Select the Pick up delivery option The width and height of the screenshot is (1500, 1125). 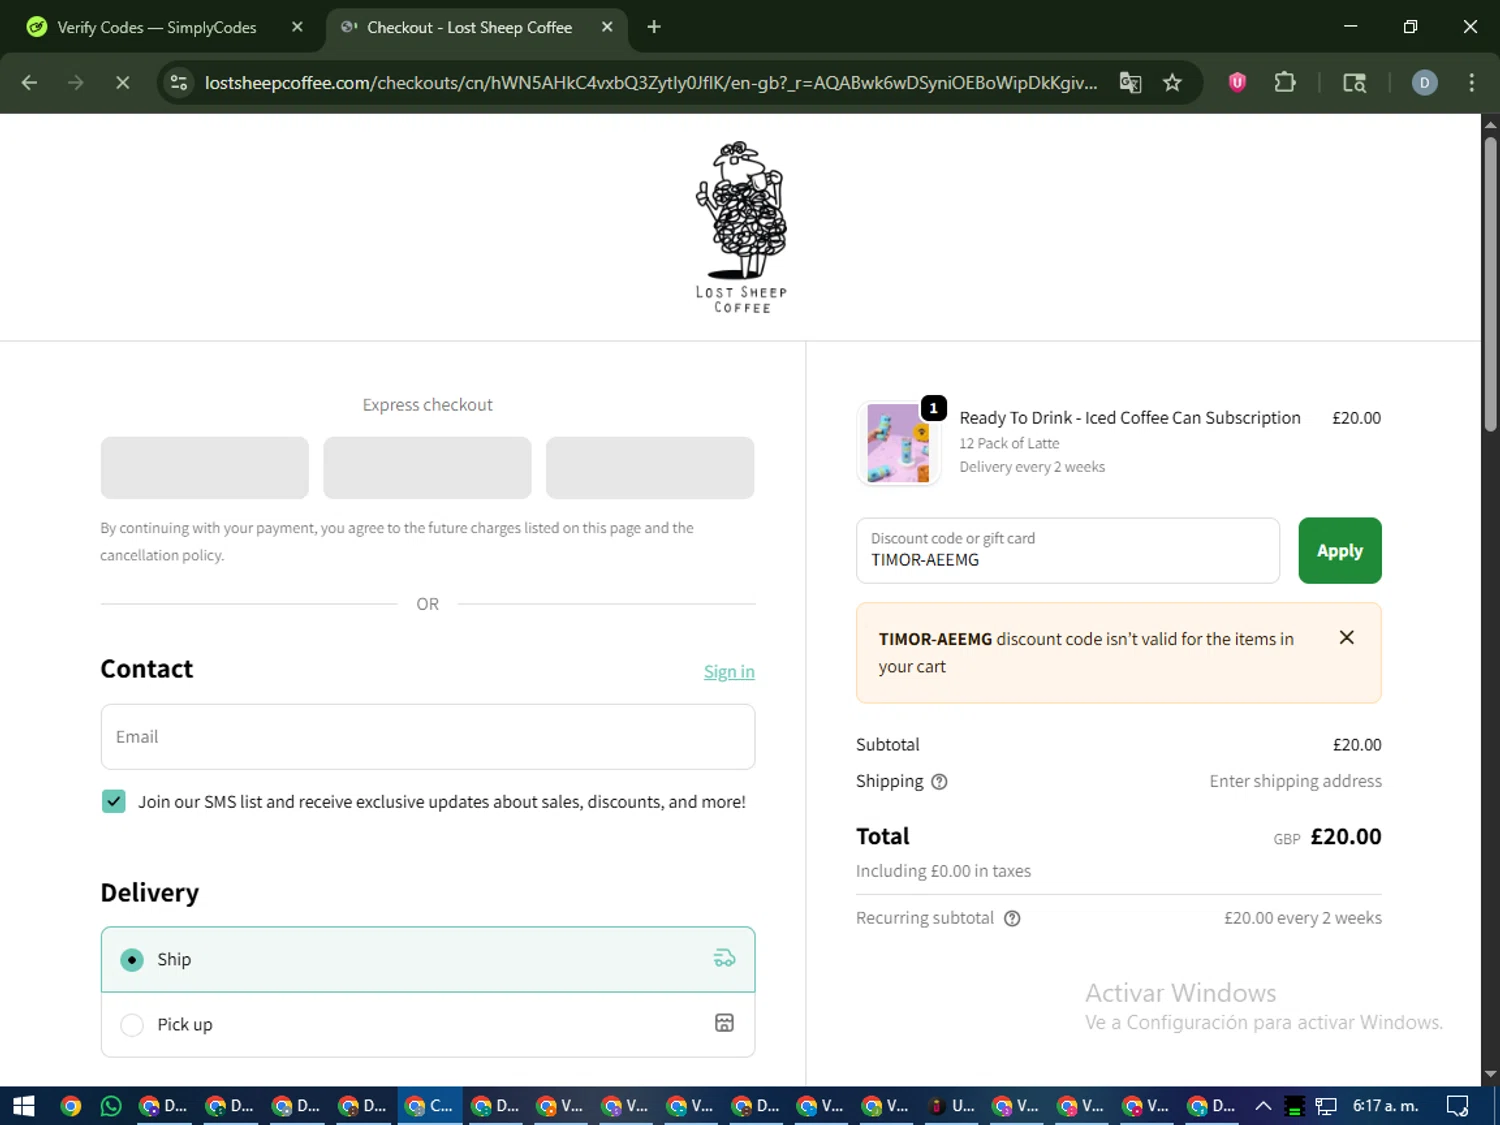(x=428, y=1024)
